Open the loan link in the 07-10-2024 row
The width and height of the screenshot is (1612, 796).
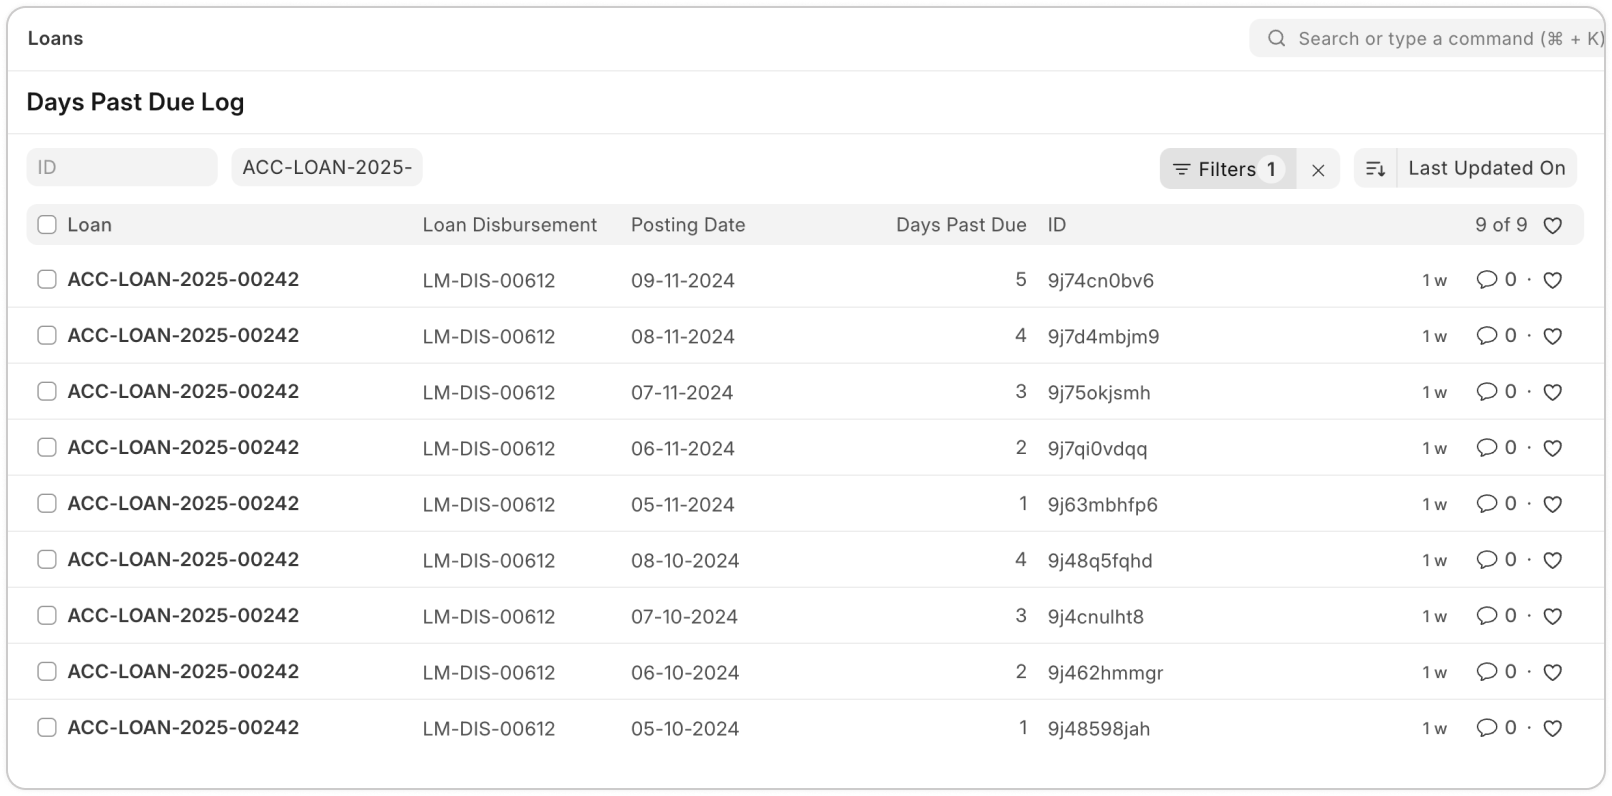pos(183,616)
